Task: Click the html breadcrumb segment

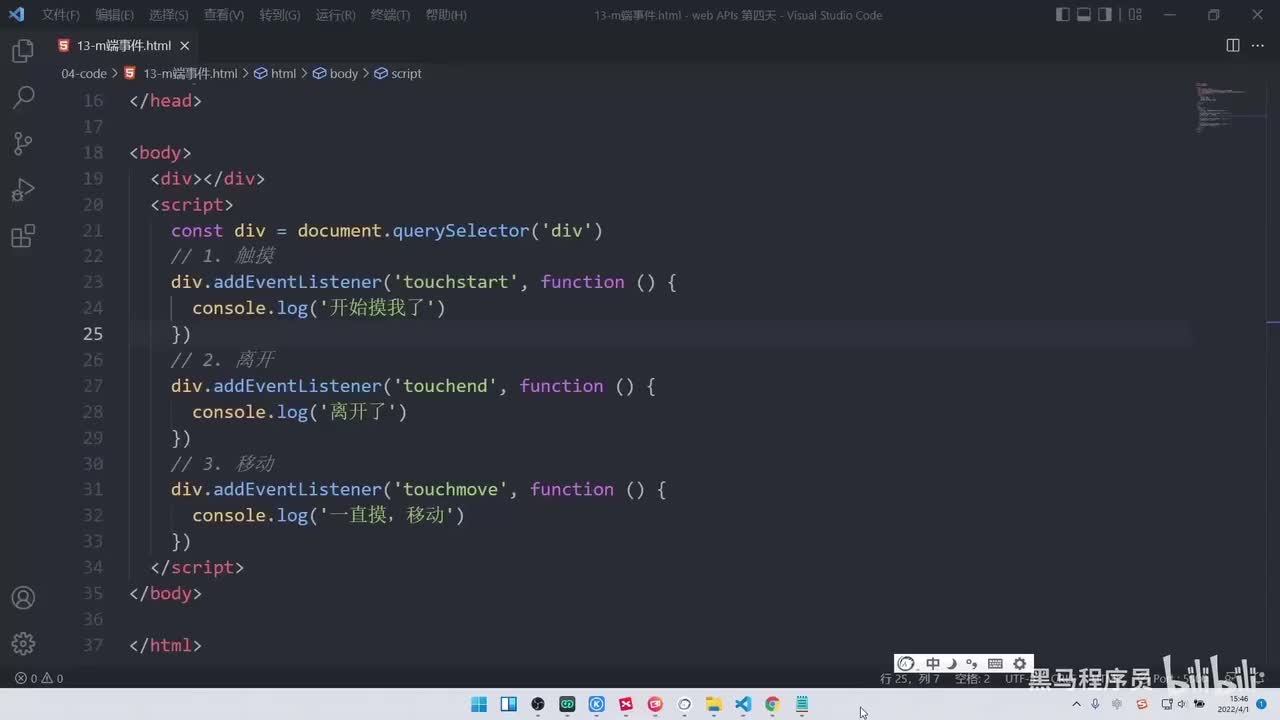Action: pos(276,74)
